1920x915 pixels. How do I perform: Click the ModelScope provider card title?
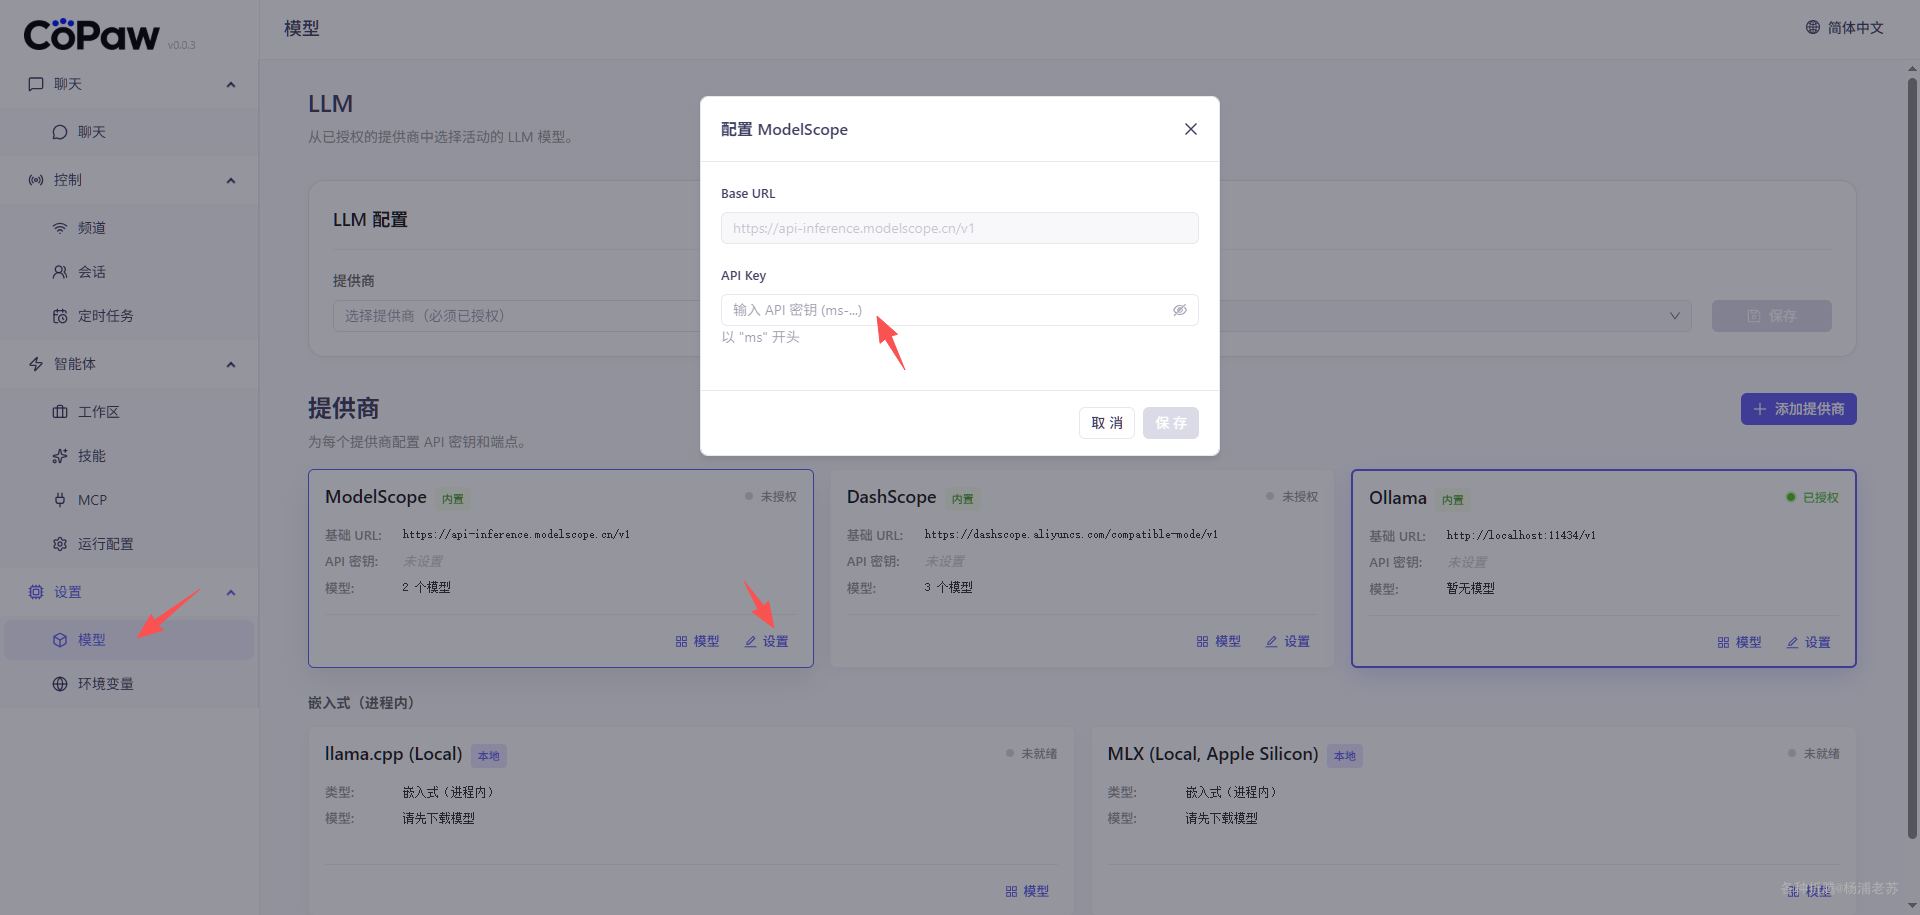(x=376, y=497)
